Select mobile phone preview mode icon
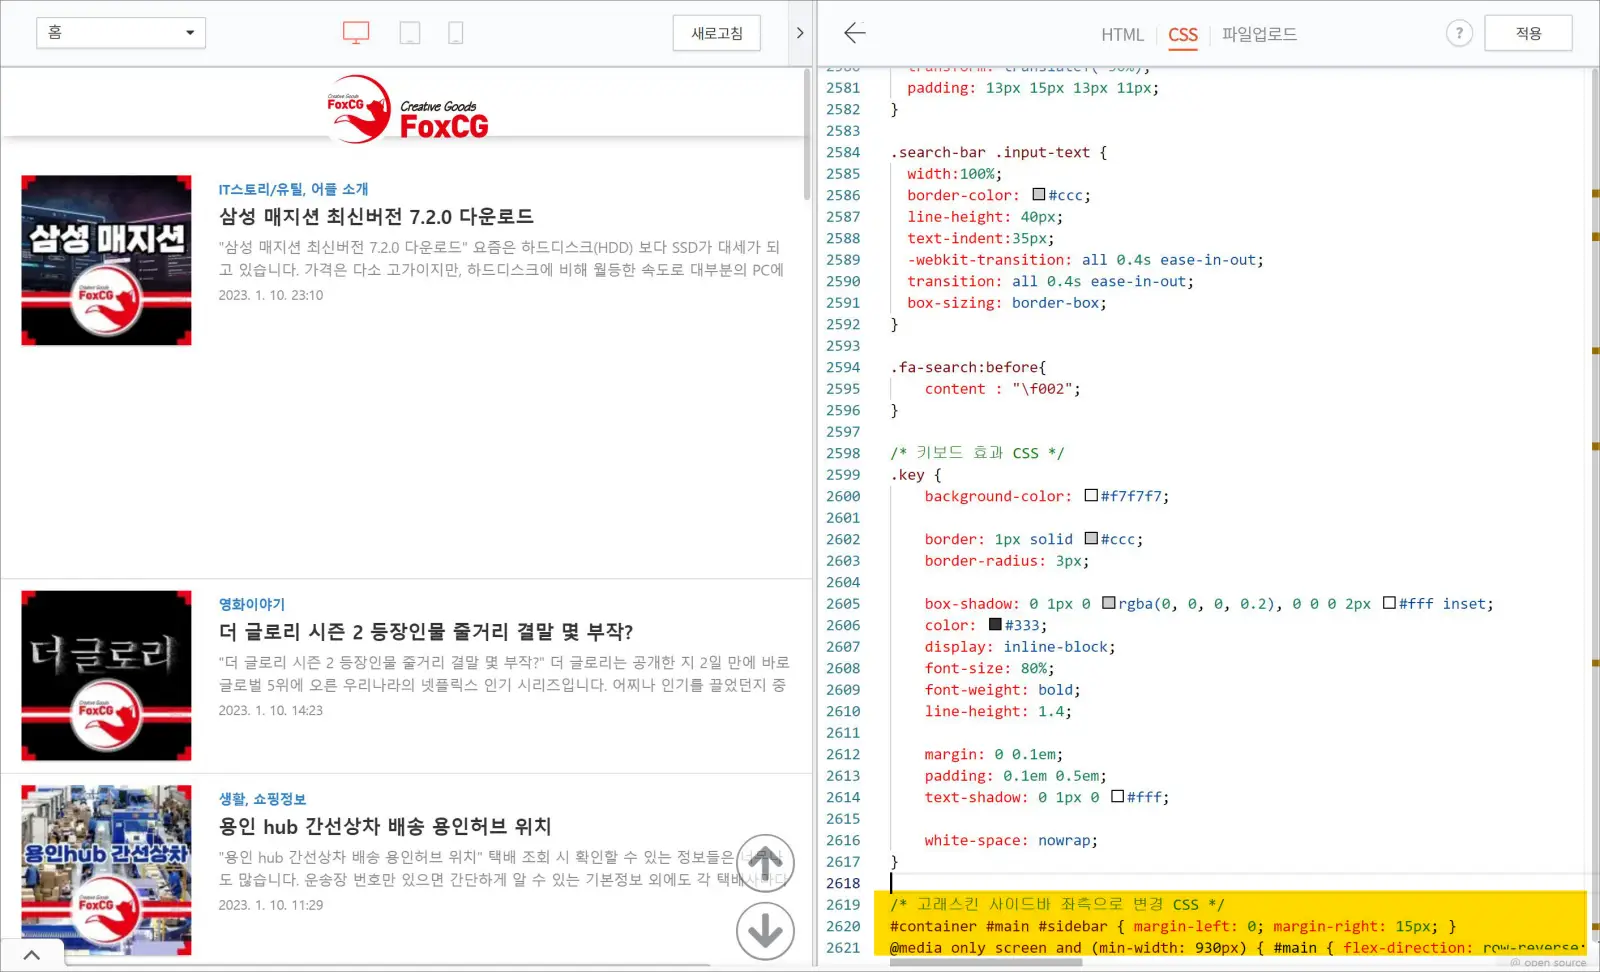The image size is (1600, 972). (x=455, y=33)
